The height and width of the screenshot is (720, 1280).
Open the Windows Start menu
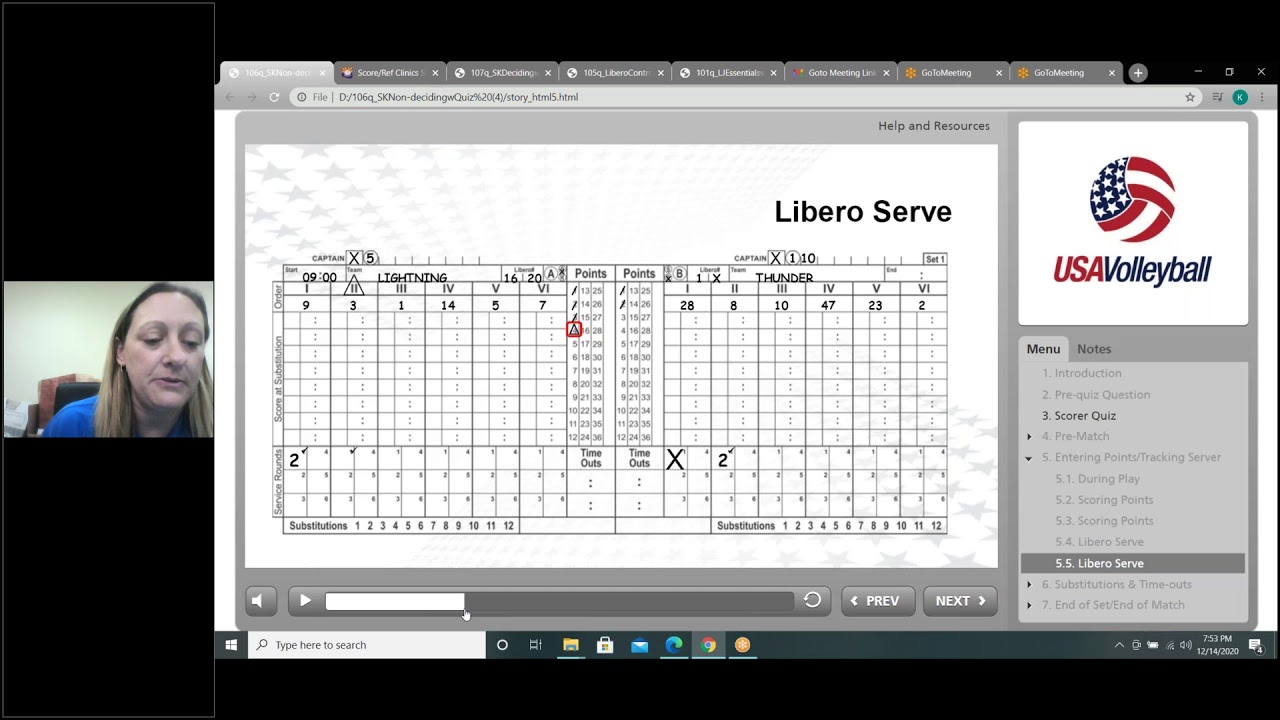click(231, 645)
